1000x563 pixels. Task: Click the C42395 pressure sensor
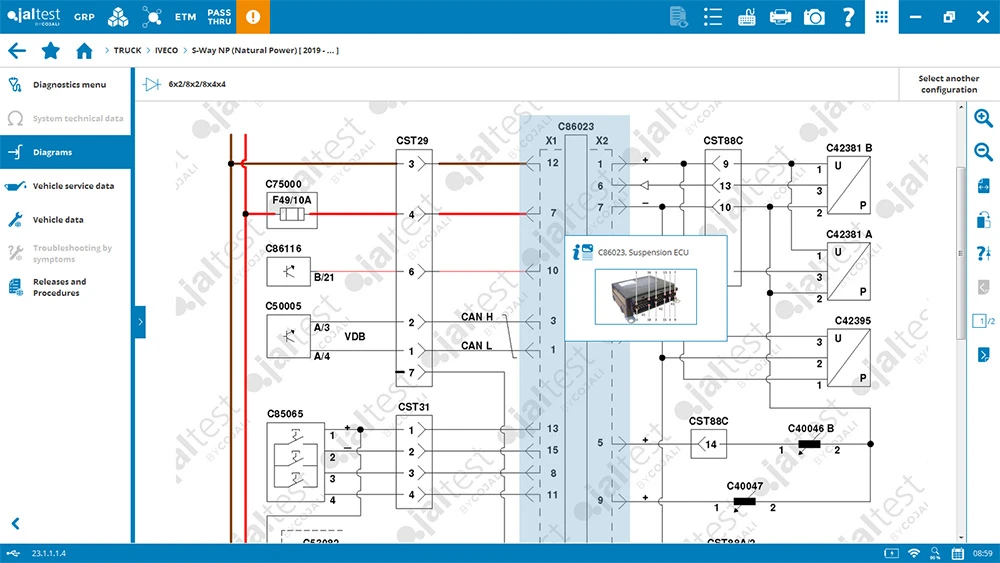(849, 357)
